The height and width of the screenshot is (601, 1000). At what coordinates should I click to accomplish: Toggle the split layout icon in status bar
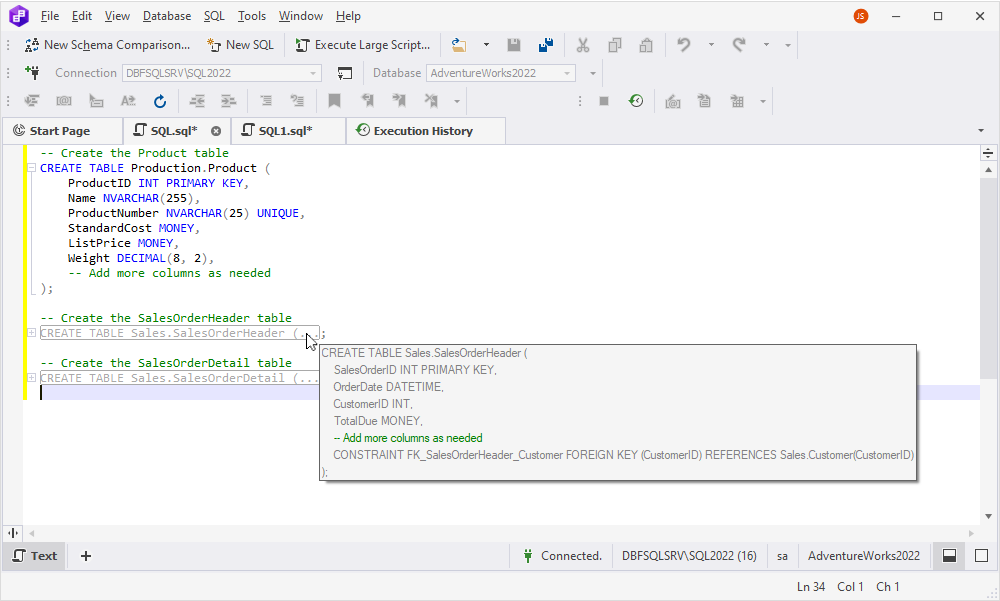(x=949, y=556)
